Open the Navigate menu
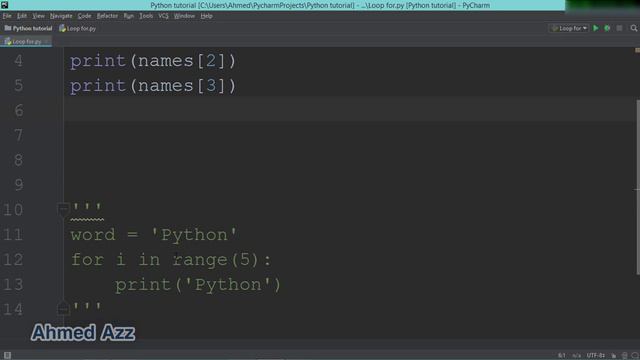640x360 pixels. (61, 16)
